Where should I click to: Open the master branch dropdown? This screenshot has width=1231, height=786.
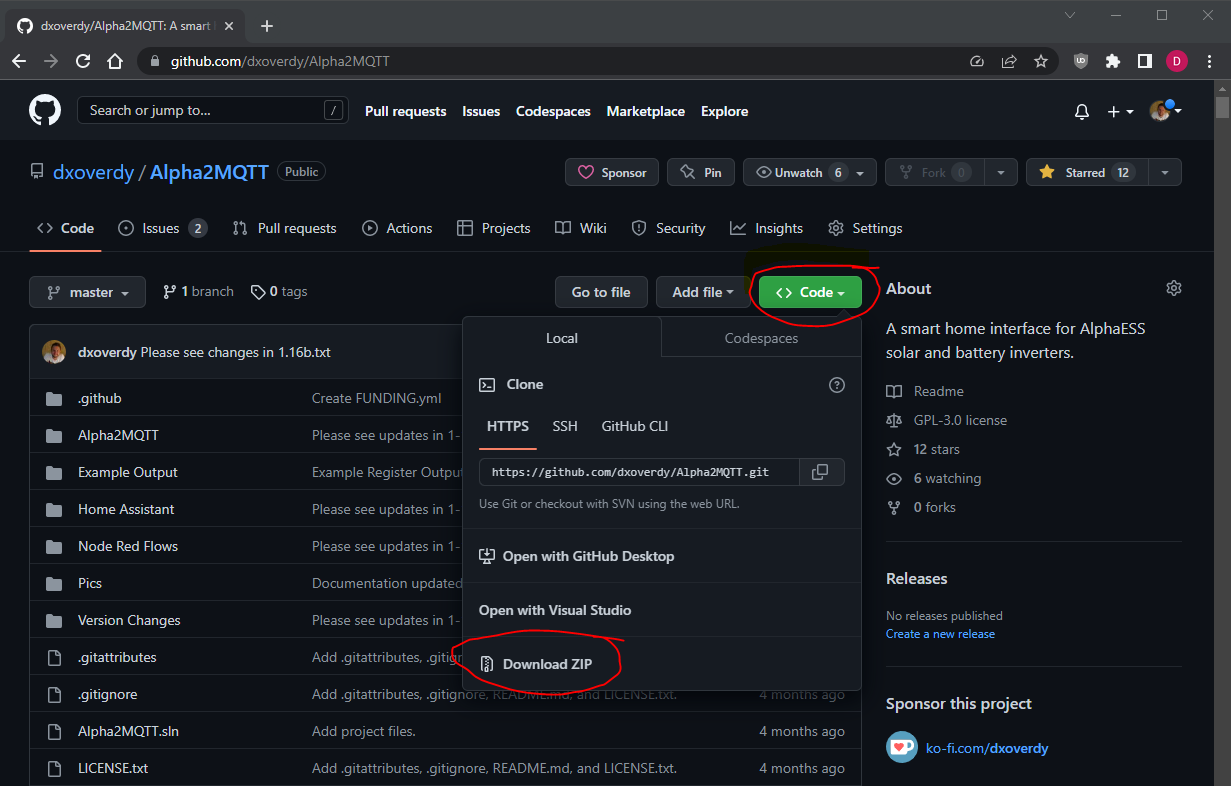(x=87, y=292)
